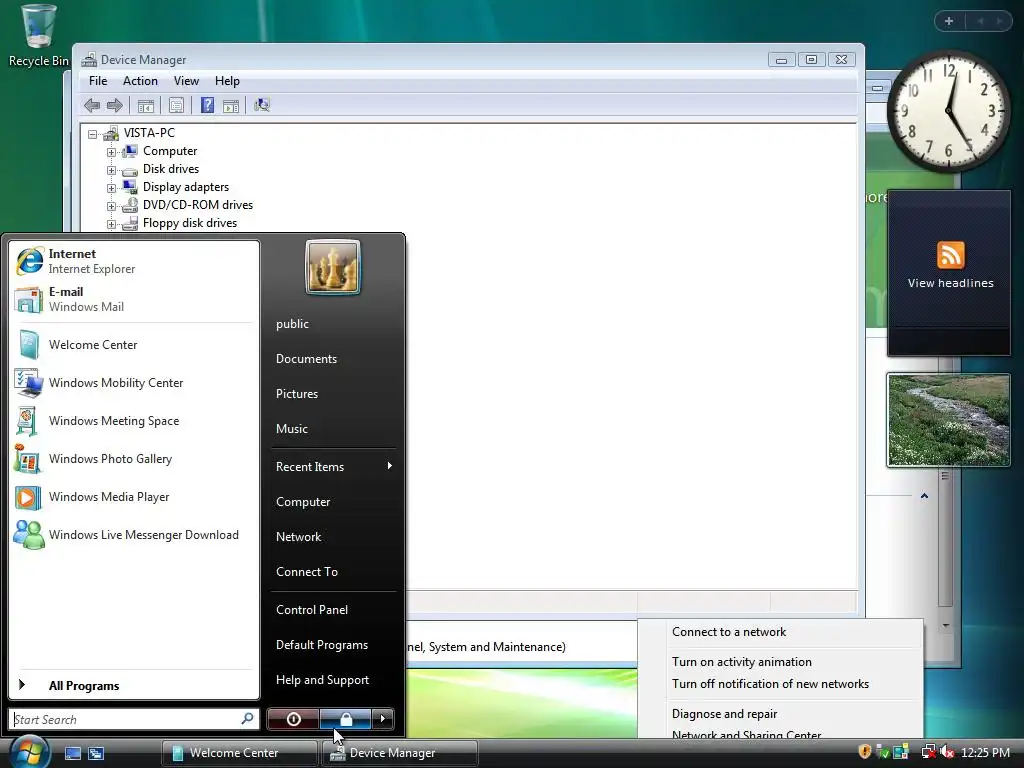Open Default Programs
This screenshot has height=768, width=1024.
click(x=333, y=645)
